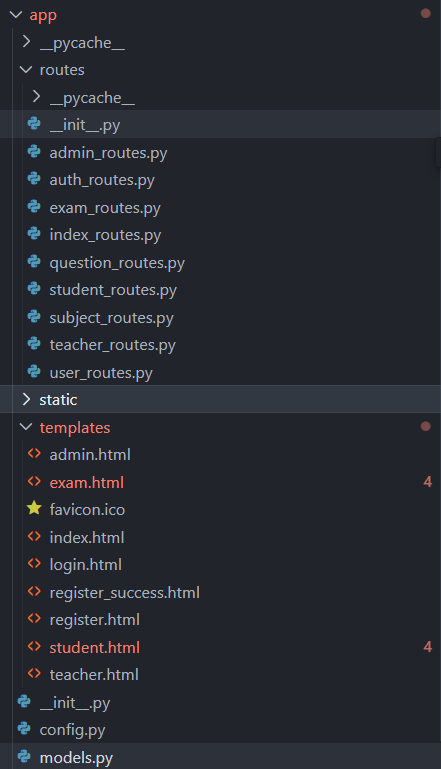The height and width of the screenshot is (769, 441).
Task: Click the HTML icon beside login.html
Action: point(34,564)
